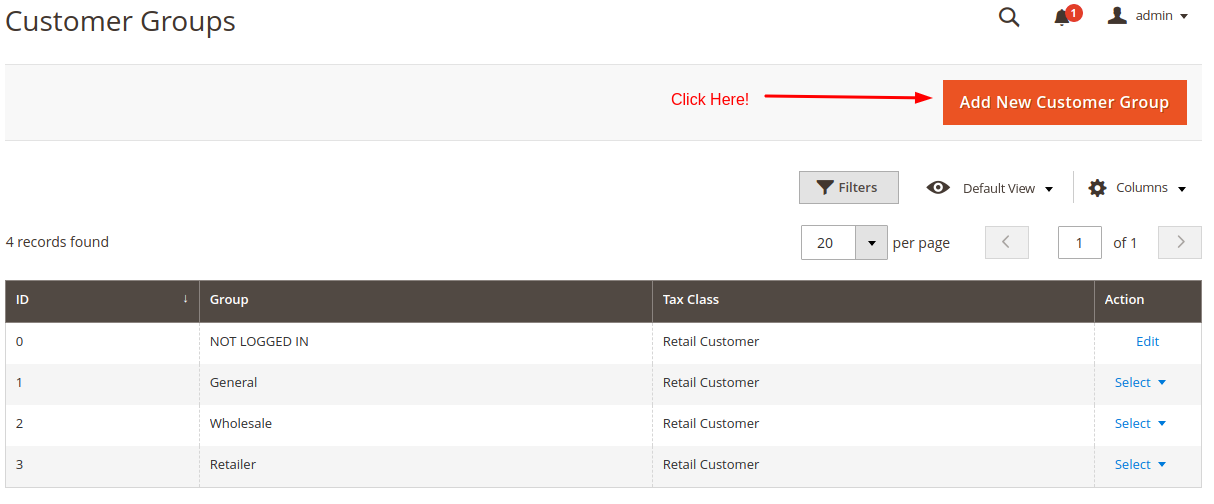The width and height of the screenshot is (1214, 504).
Task: Click the Customer Groups page title
Action: [121, 21]
